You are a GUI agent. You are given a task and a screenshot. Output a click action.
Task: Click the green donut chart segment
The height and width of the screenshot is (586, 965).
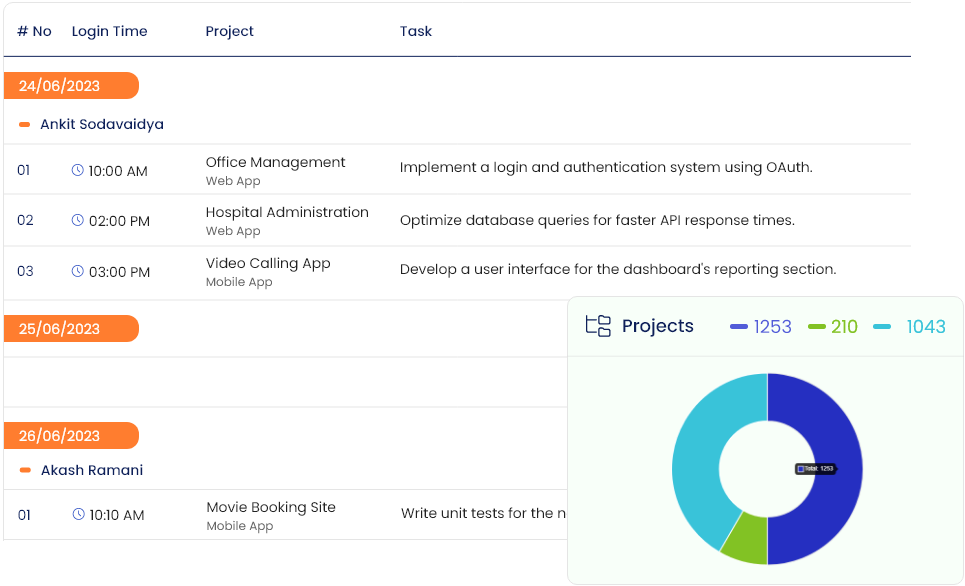click(x=748, y=539)
